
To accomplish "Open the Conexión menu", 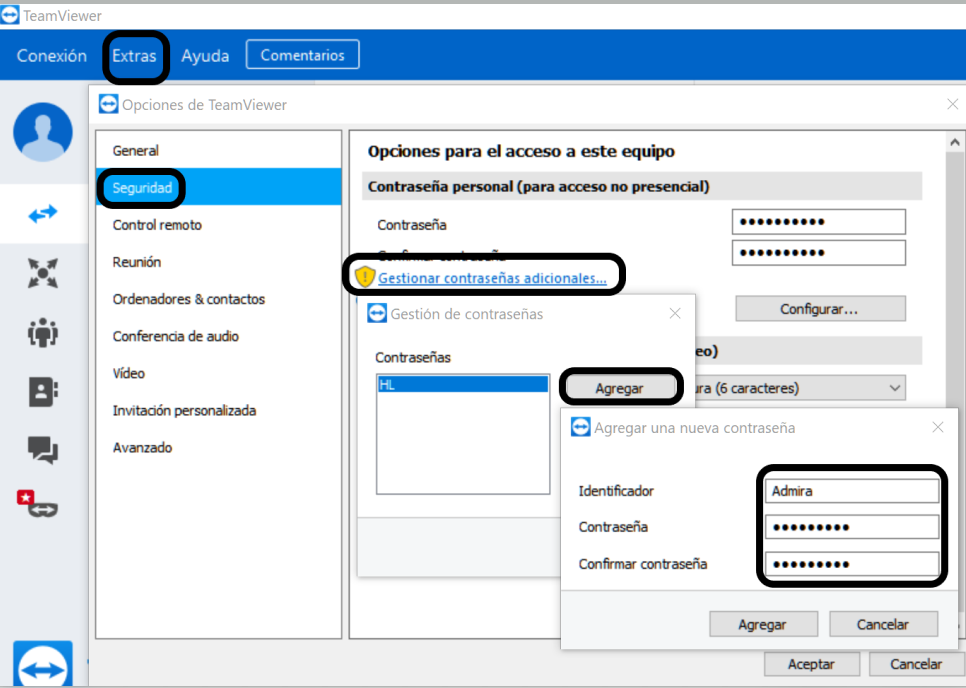I will (52, 56).
